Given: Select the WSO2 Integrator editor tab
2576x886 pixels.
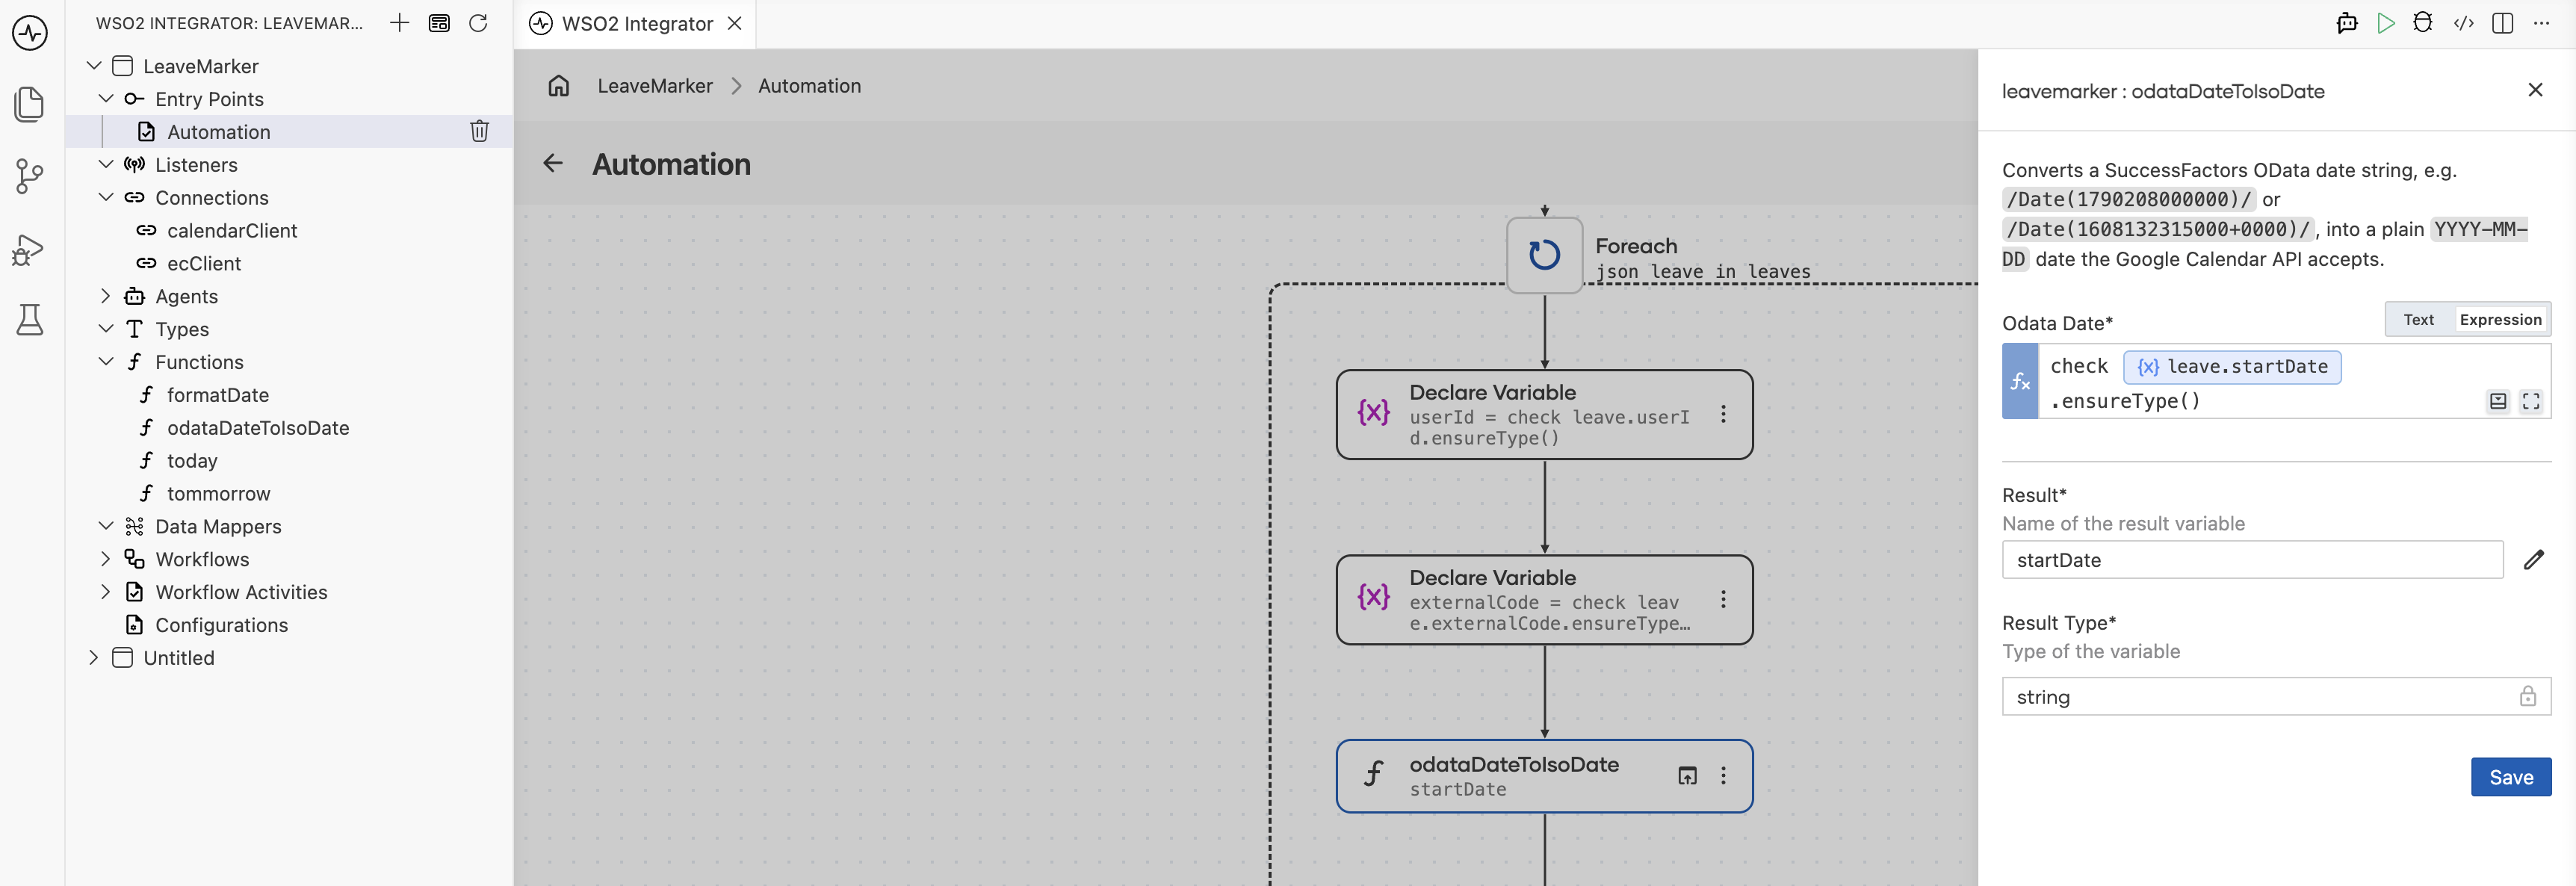Looking at the screenshot, I should pyautogui.click(x=636, y=23).
